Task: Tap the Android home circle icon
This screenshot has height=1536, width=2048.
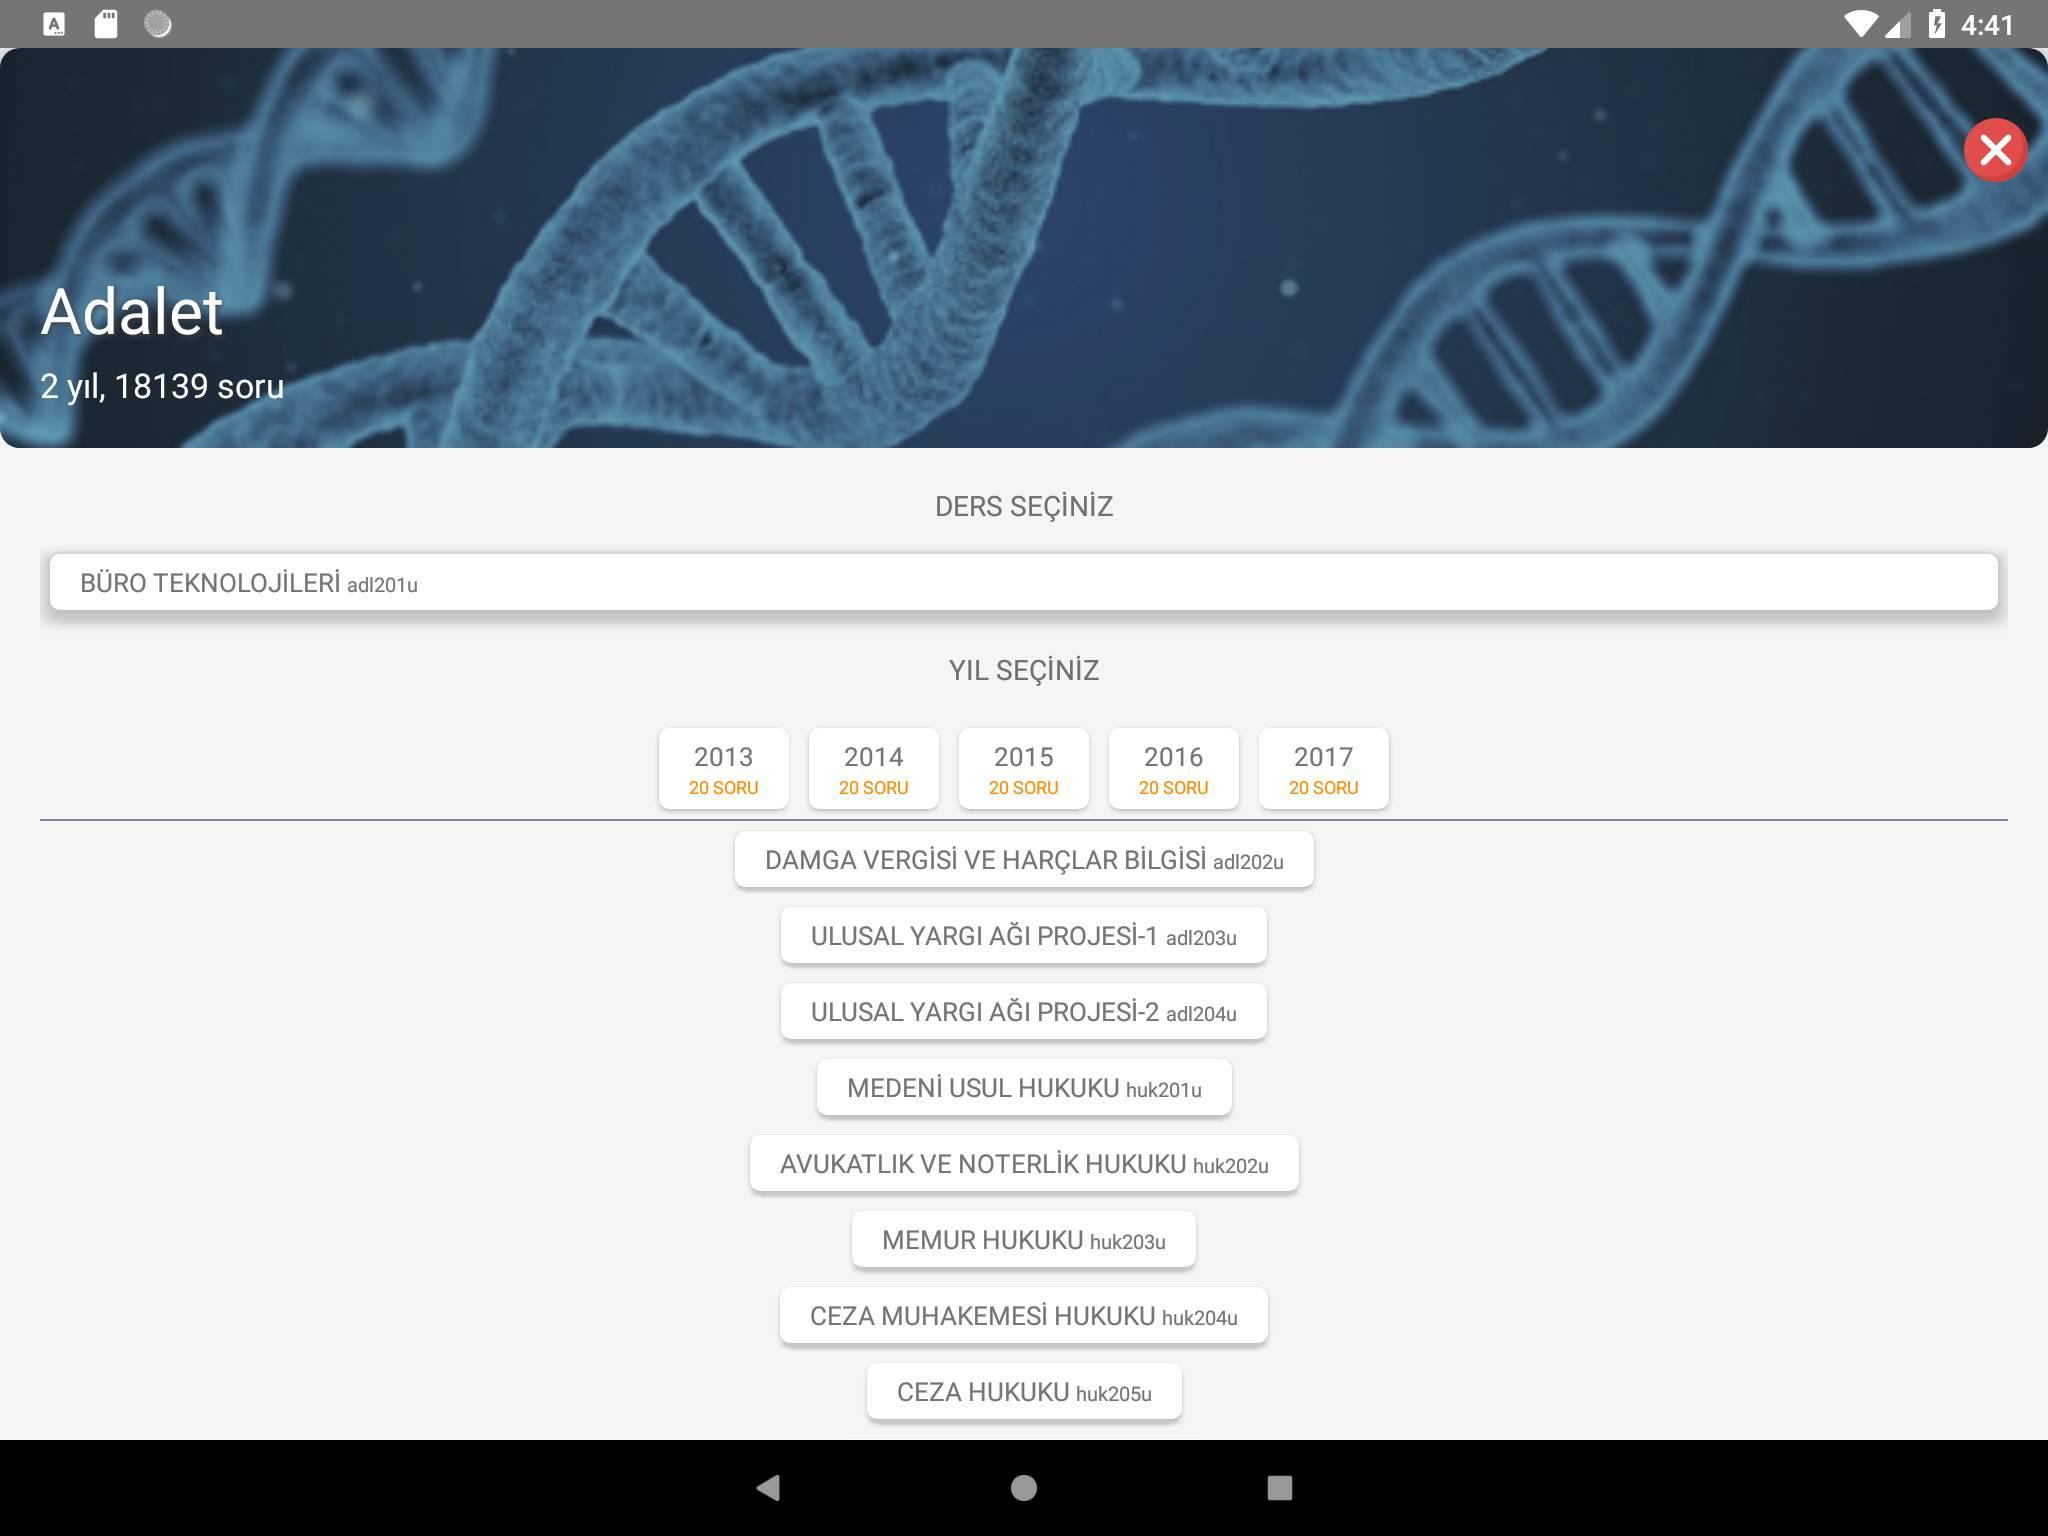Action: (x=1024, y=1488)
